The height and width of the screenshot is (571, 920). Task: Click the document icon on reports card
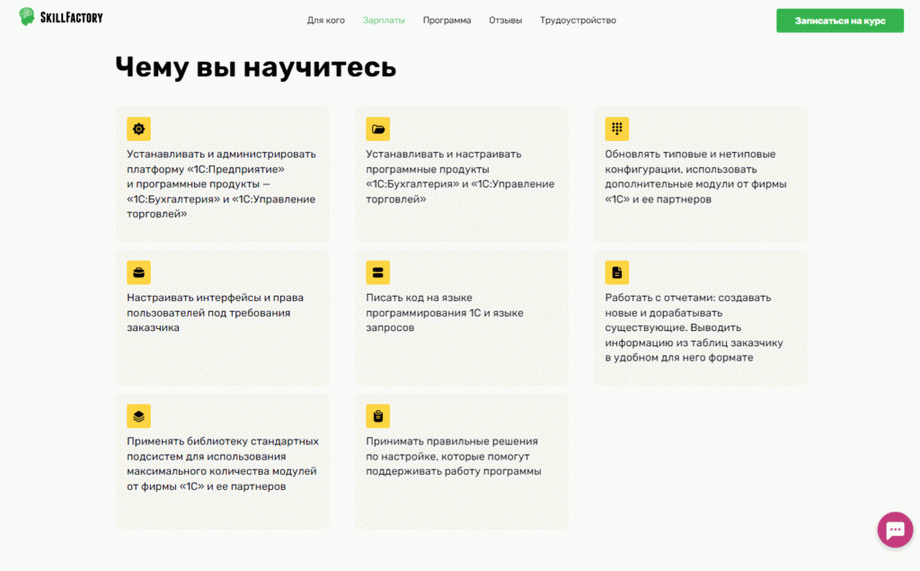pyautogui.click(x=617, y=272)
